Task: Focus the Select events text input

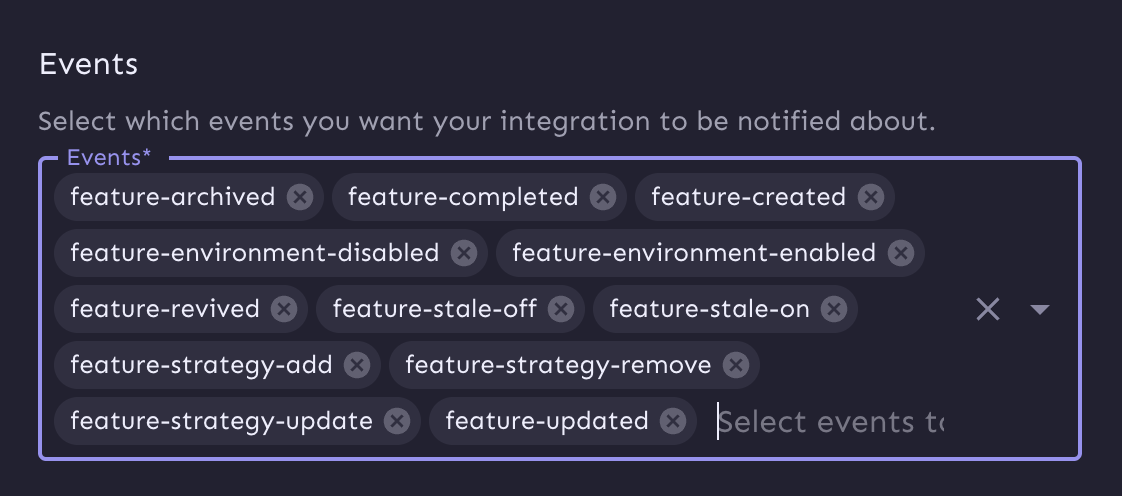Action: point(830,422)
